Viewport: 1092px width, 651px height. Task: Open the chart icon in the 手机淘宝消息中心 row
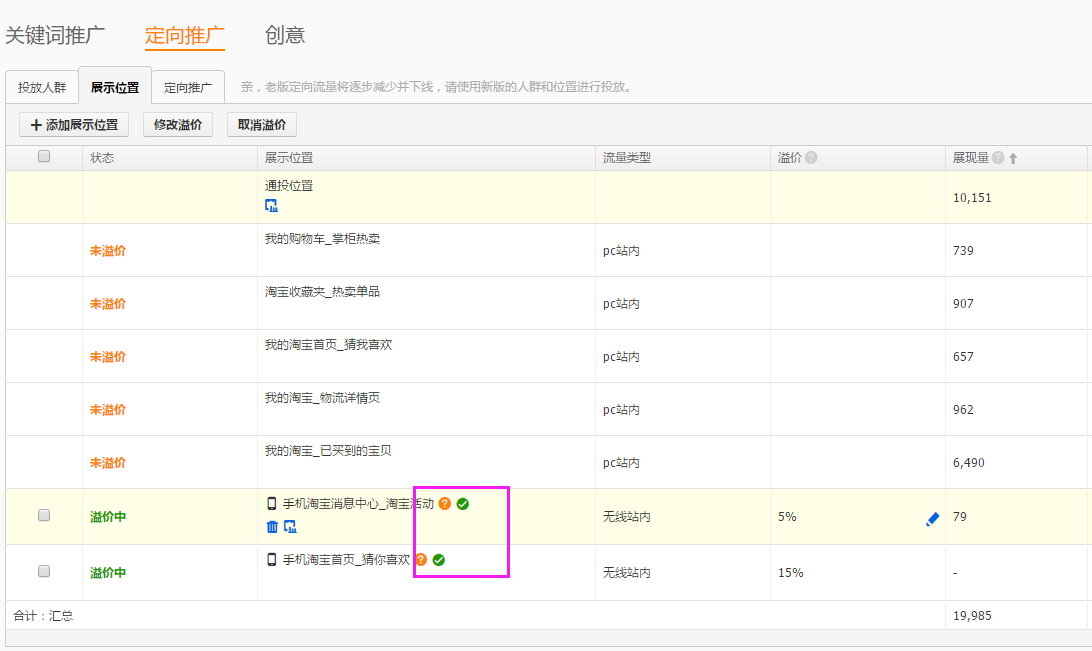(x=290, y=527)
